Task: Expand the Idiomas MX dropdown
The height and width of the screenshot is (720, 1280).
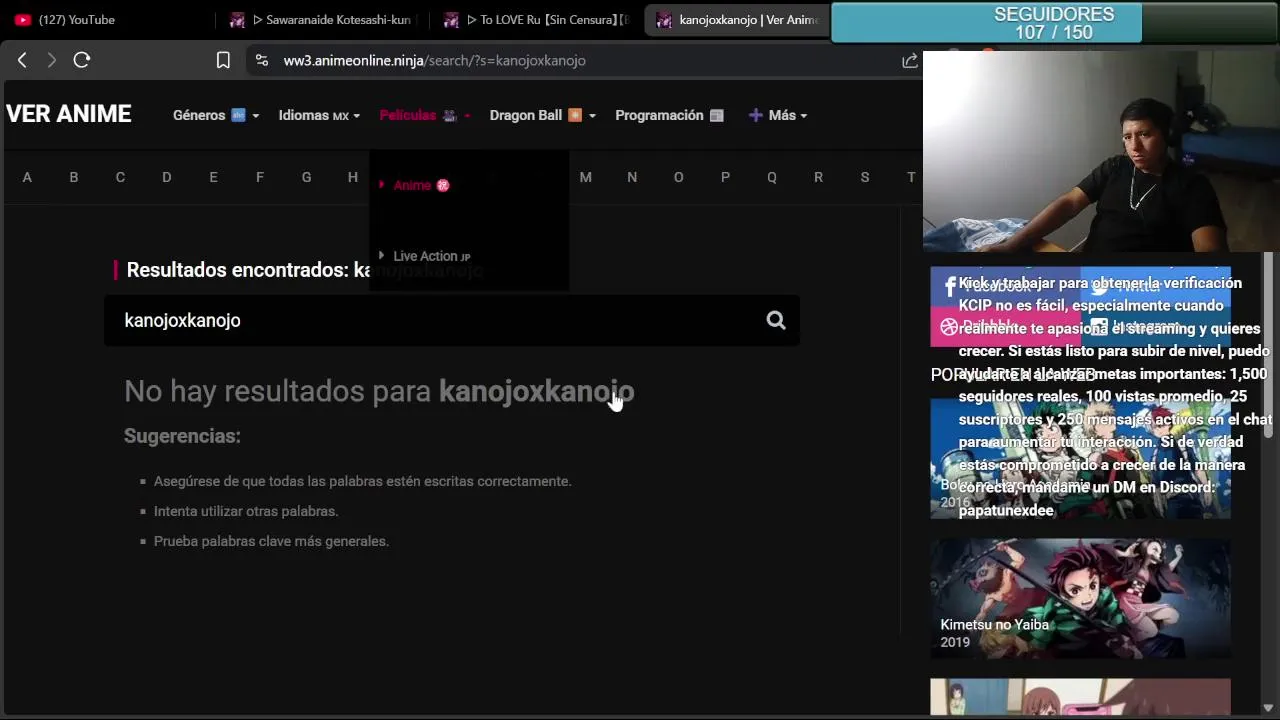Action: click(x=319, y=115)
